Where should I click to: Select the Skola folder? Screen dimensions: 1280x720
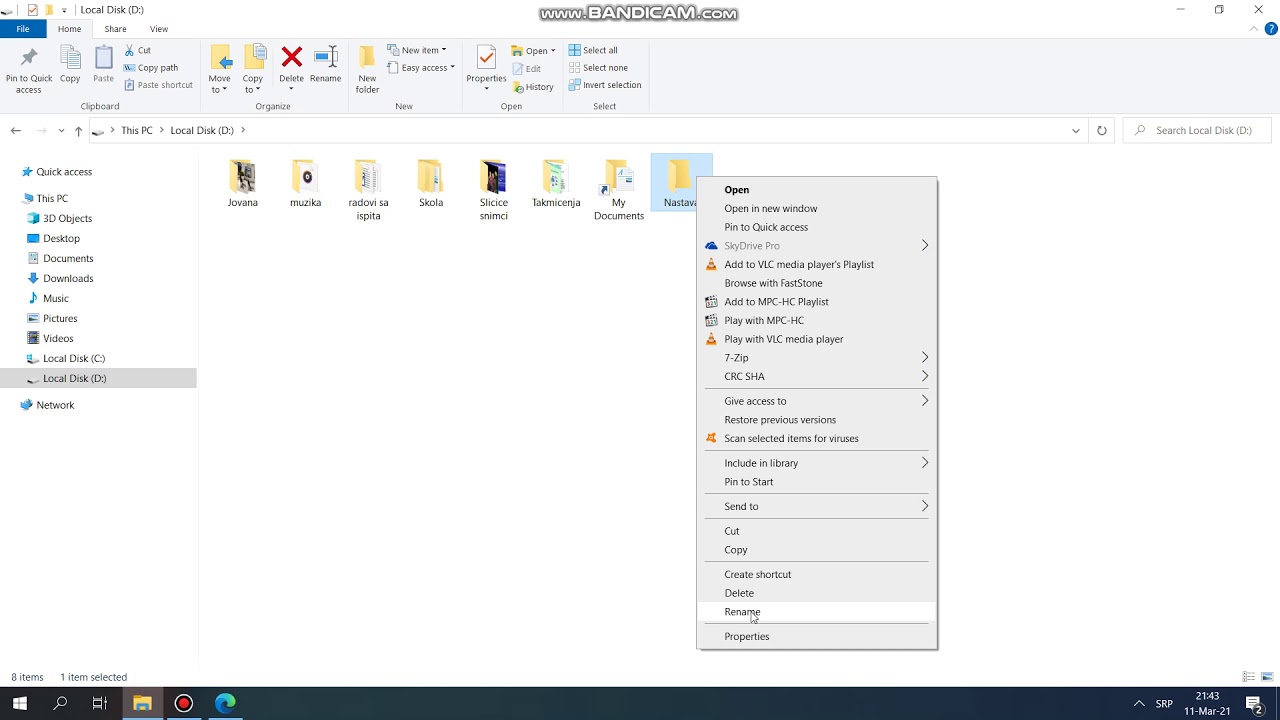point(431,183)
